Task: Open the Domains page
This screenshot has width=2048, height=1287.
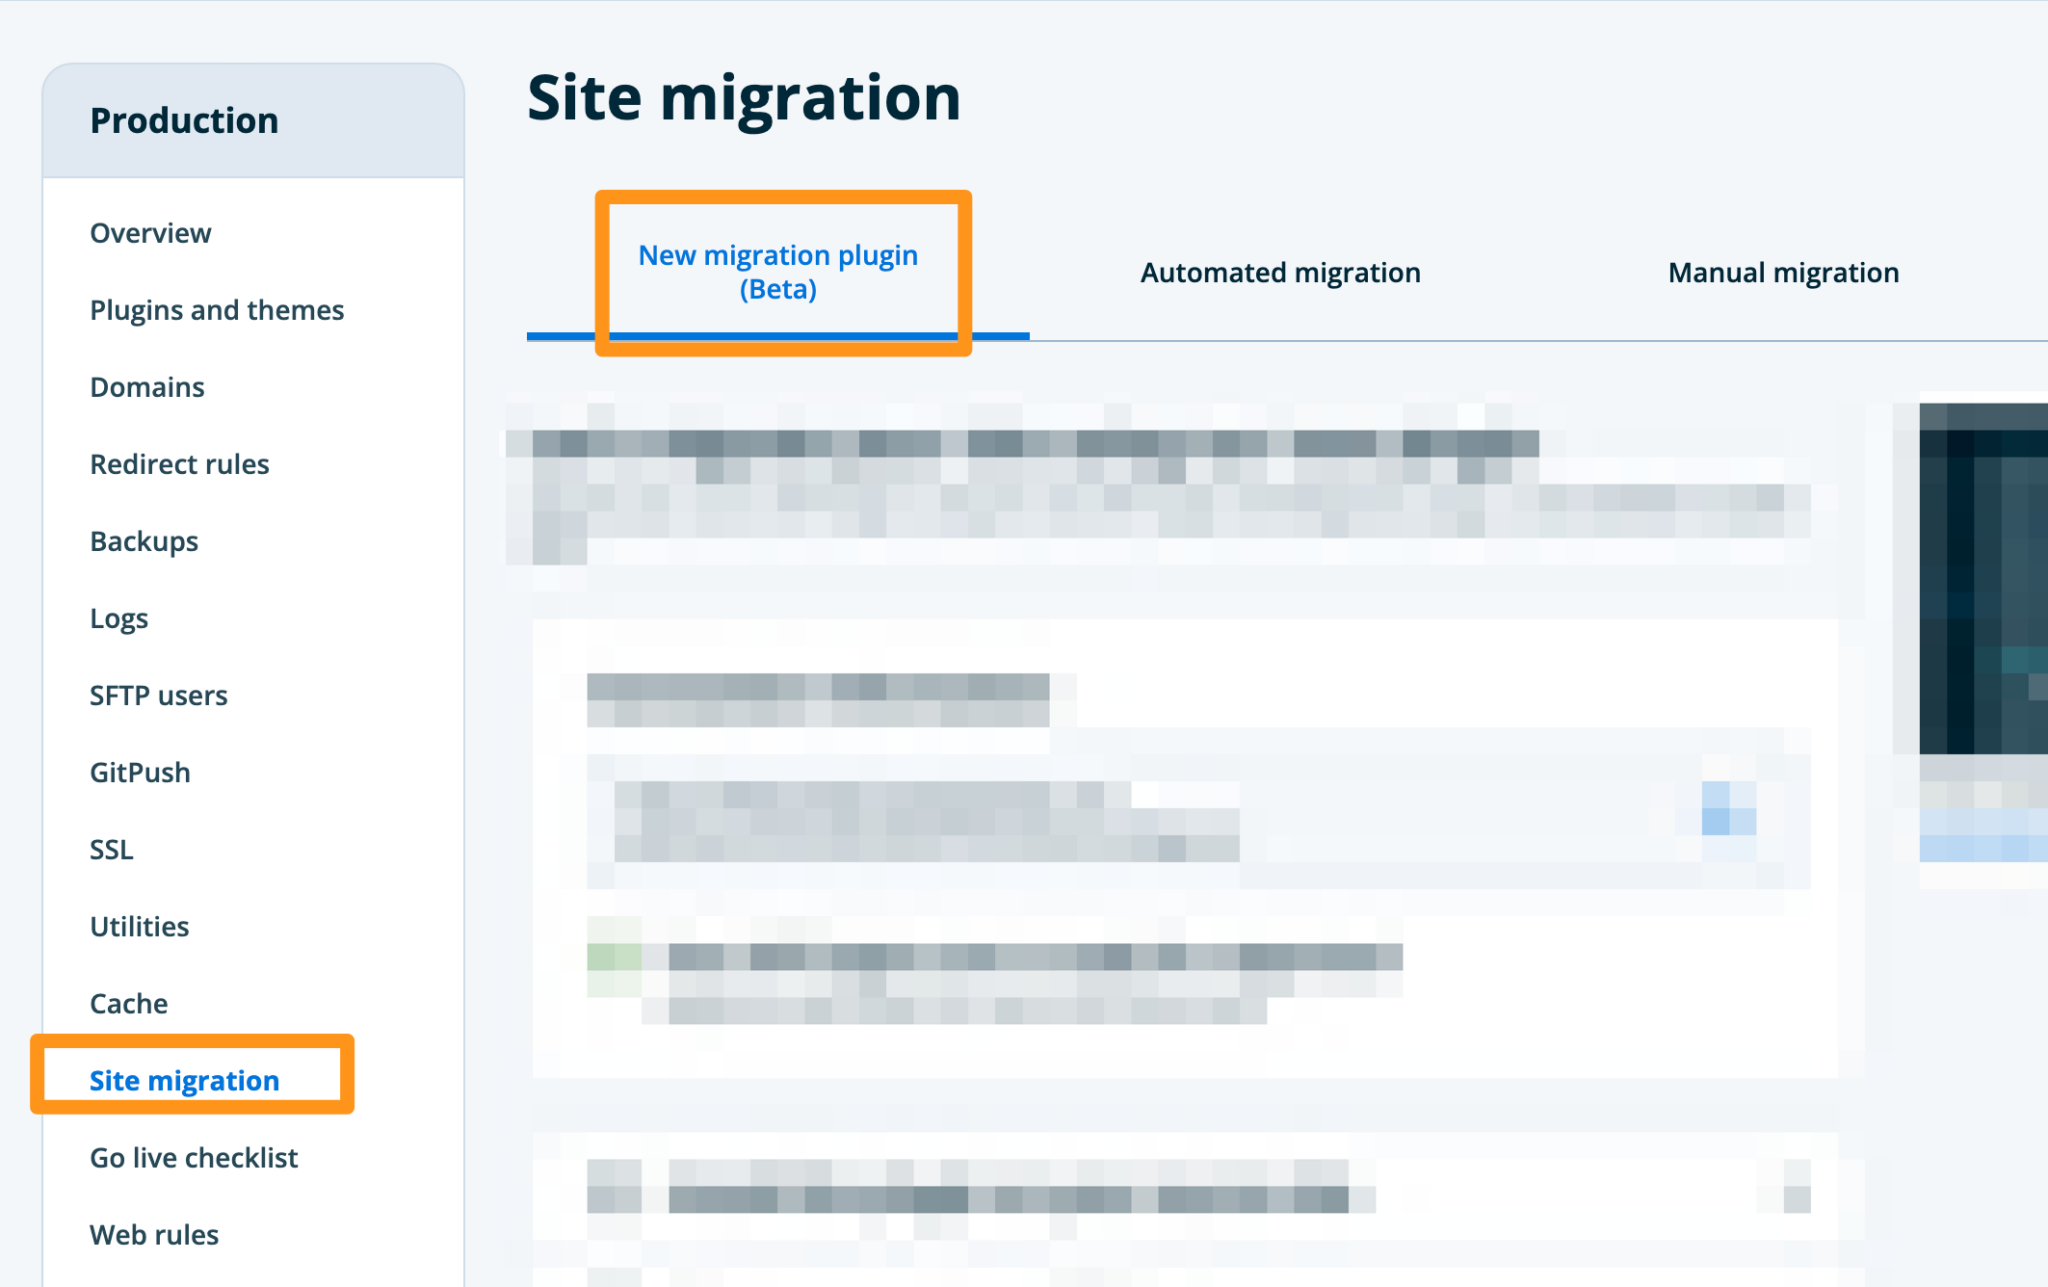Action: tap(147, 387)
